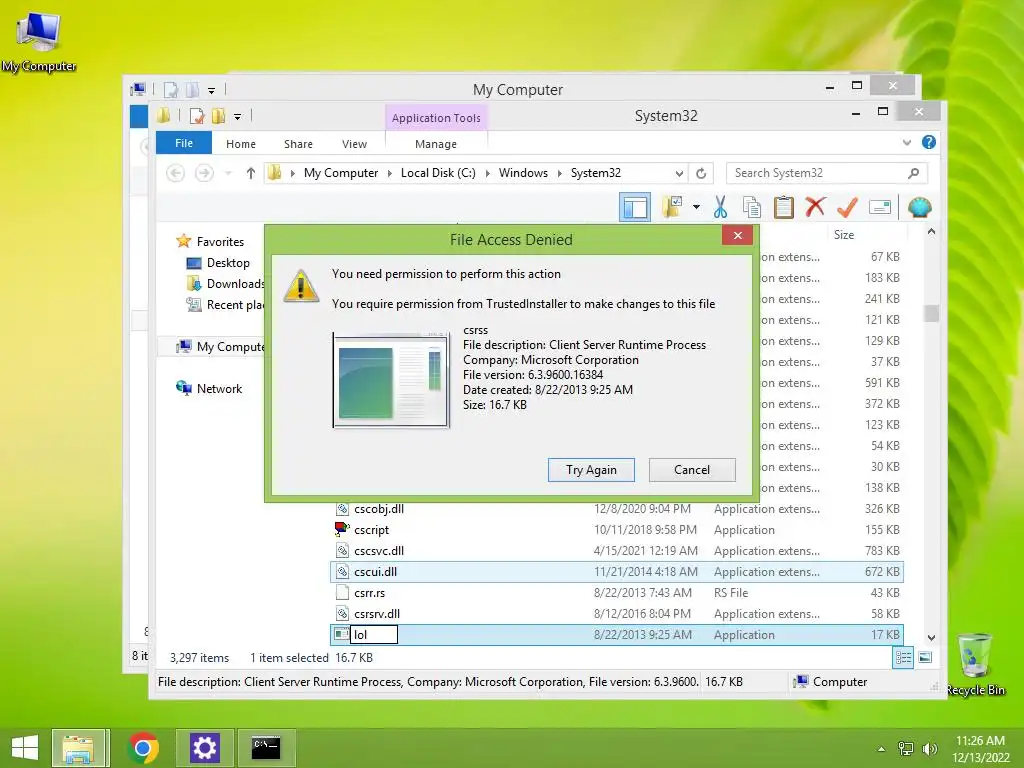Screen dimensions: 1024x768
Task: Click the lol rename text box
Action: [x=374, y=634]
